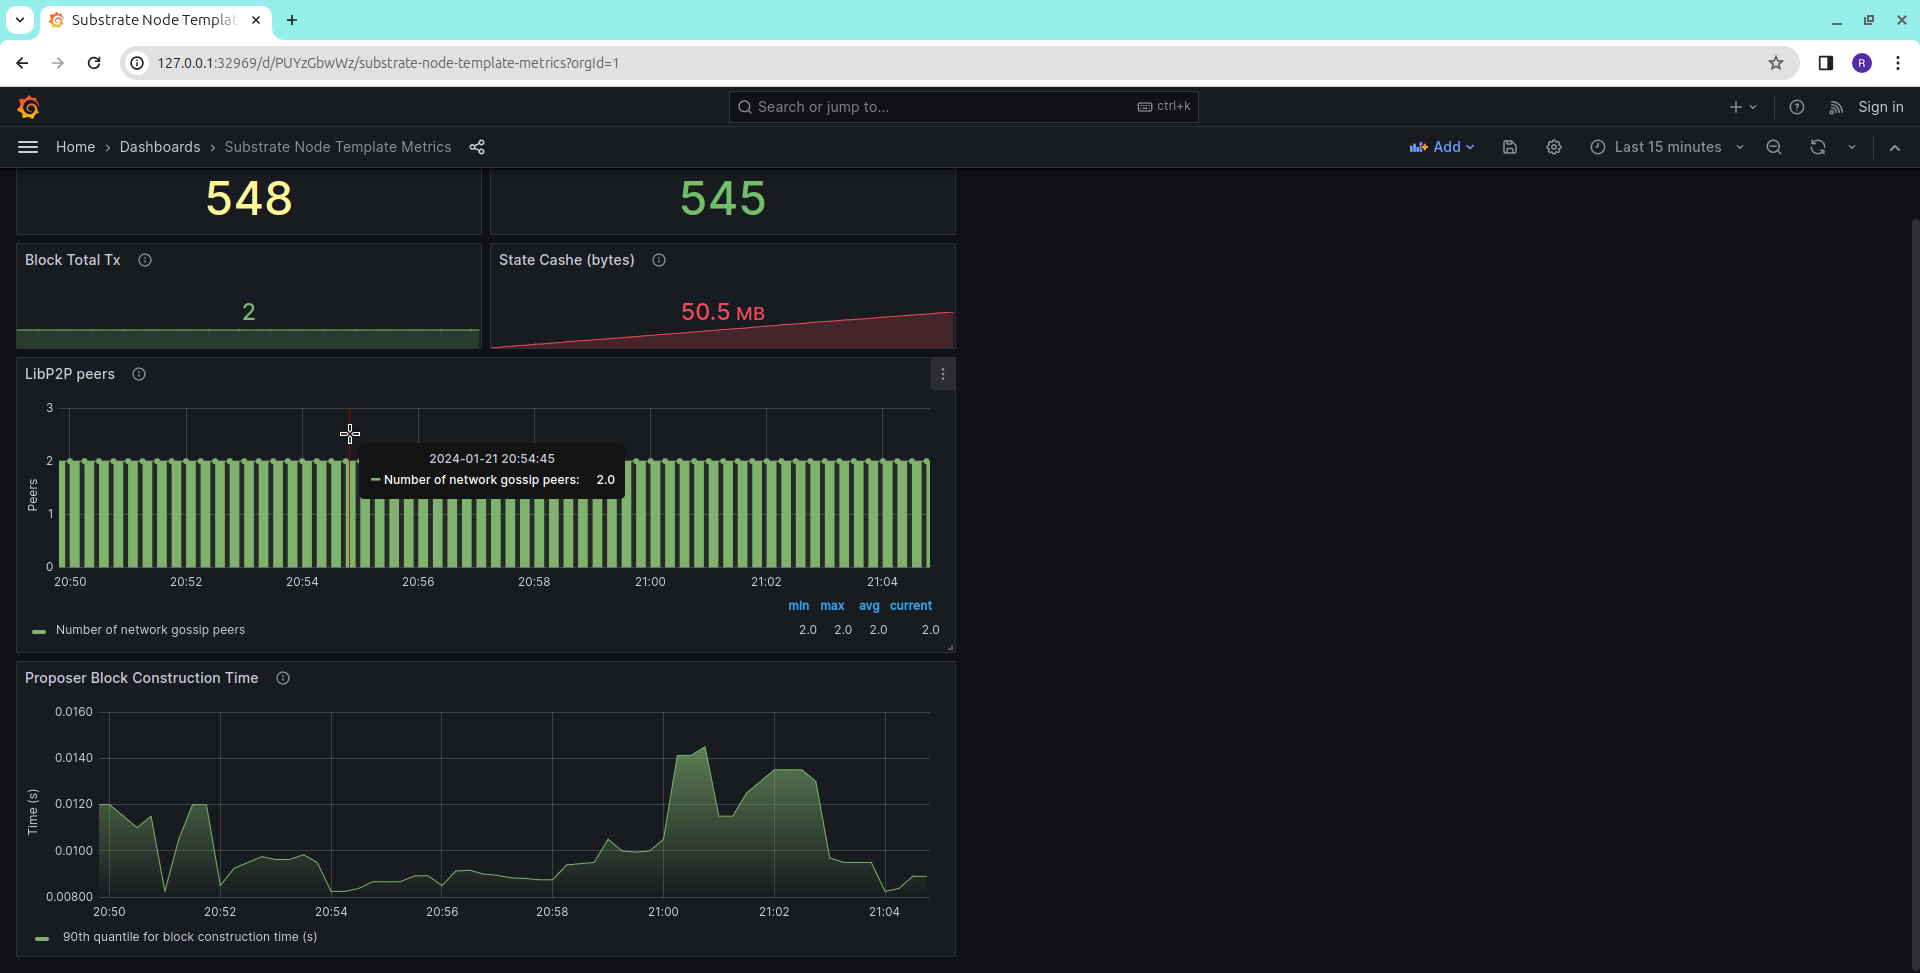Reload the browser page

[94, 63]
